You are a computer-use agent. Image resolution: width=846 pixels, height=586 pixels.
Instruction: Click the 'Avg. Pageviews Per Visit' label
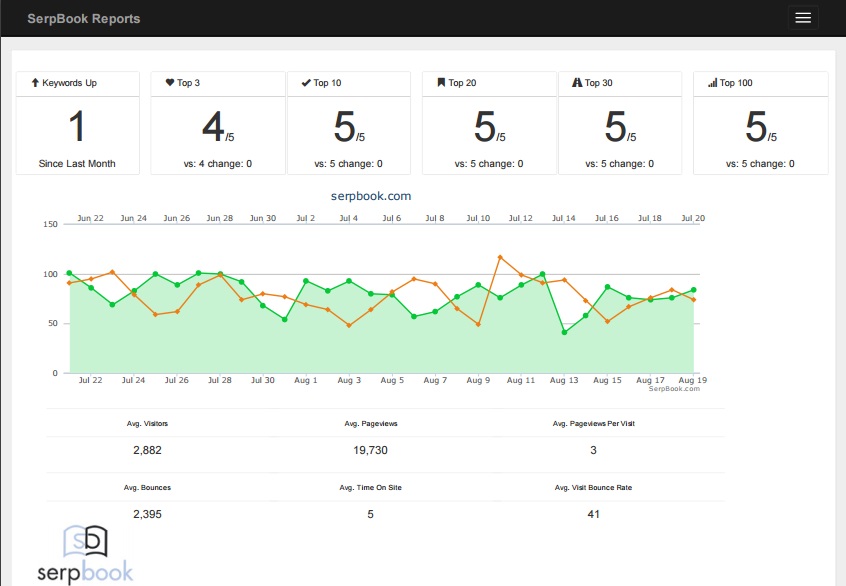(x=593, y=424)
